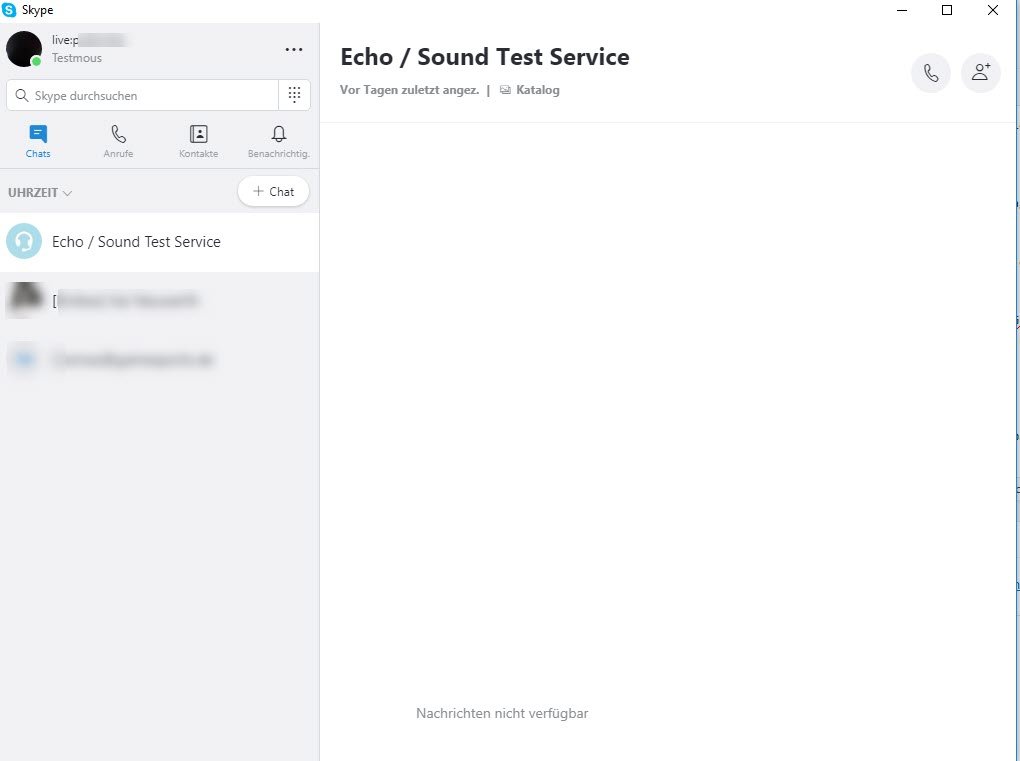Screen dimensions: 1020x761
Task: Open the dial pad grid icon
Action: point(294,95)
